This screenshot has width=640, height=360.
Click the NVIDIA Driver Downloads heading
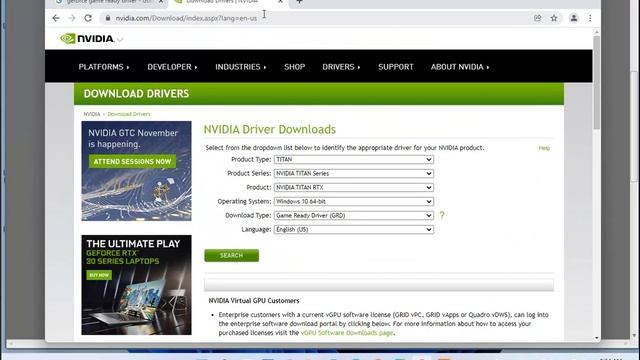pyautogui.click(x=269, y=129)
